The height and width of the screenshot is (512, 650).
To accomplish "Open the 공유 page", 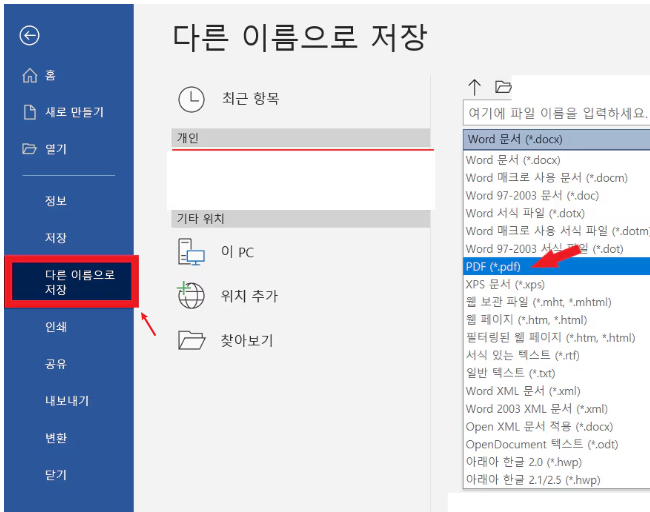I will pos(56,364).
